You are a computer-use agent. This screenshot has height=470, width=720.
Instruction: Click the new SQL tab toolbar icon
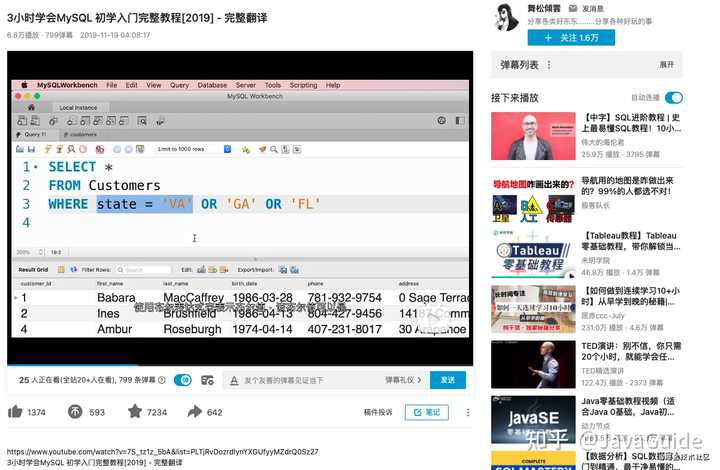pos(22,121)
